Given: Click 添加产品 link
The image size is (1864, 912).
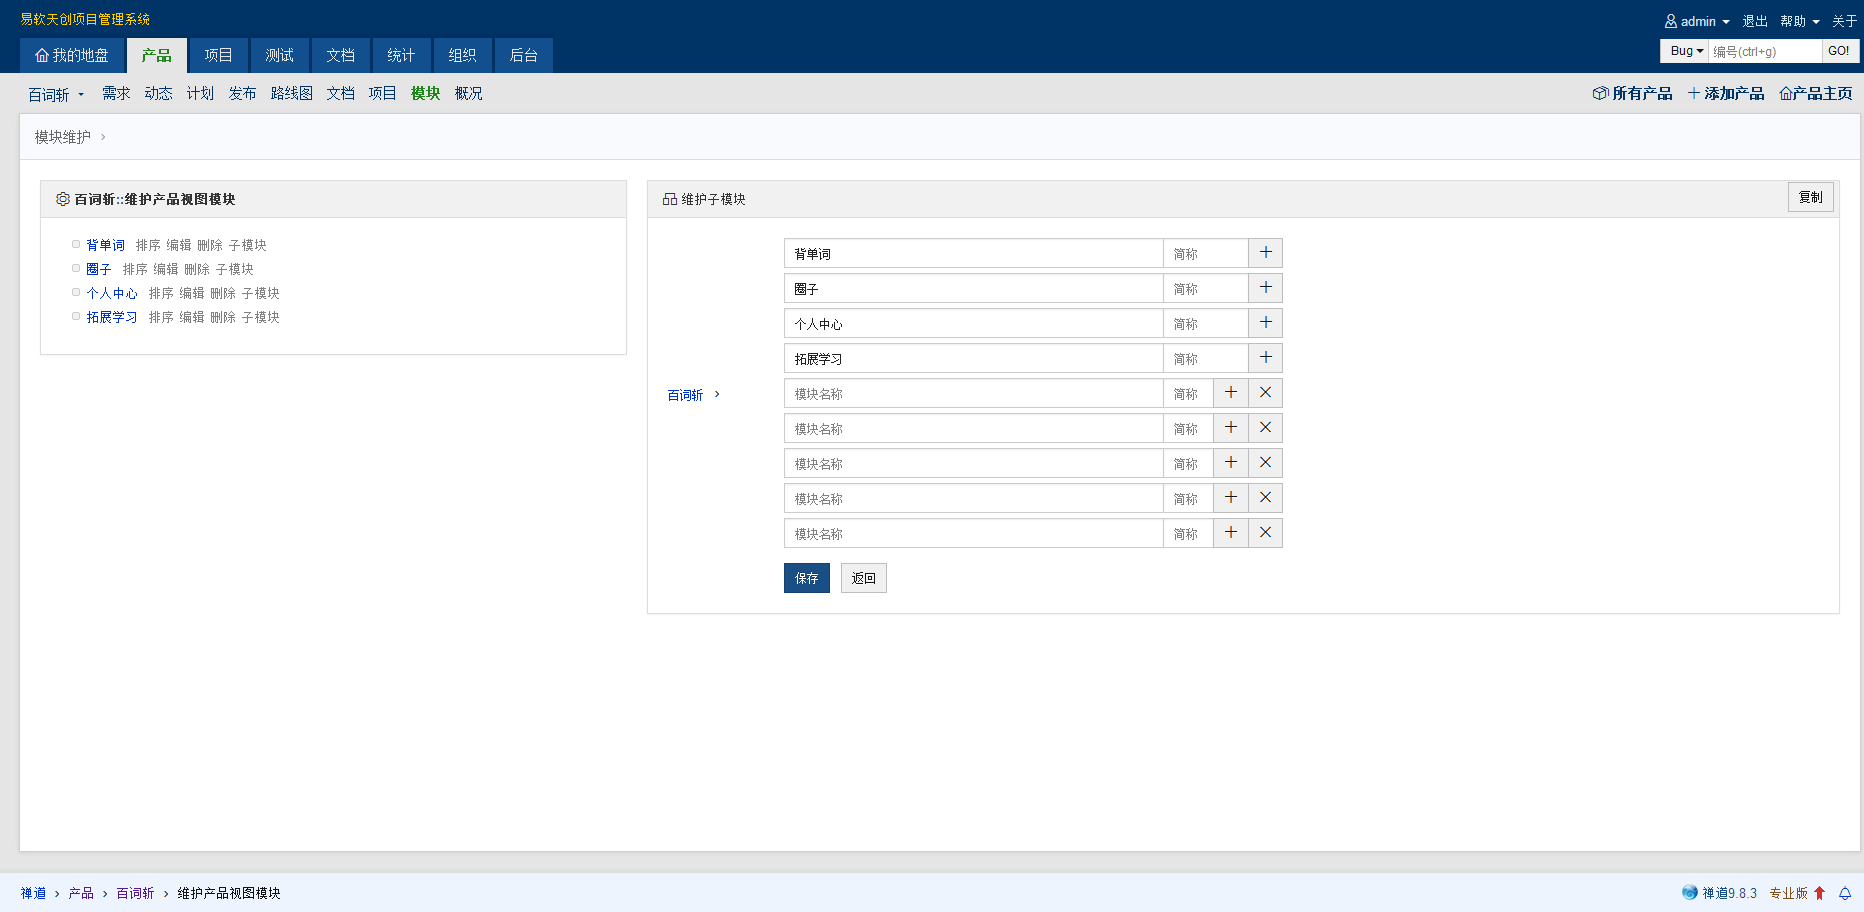Looking at the screenshot, I should point(1727,93).
